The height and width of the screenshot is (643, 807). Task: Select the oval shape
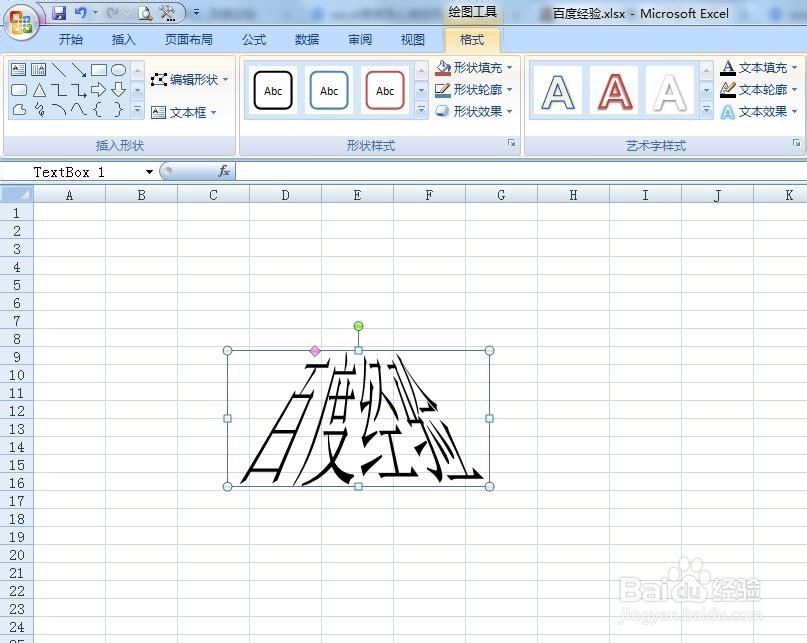tap(118, 69)
